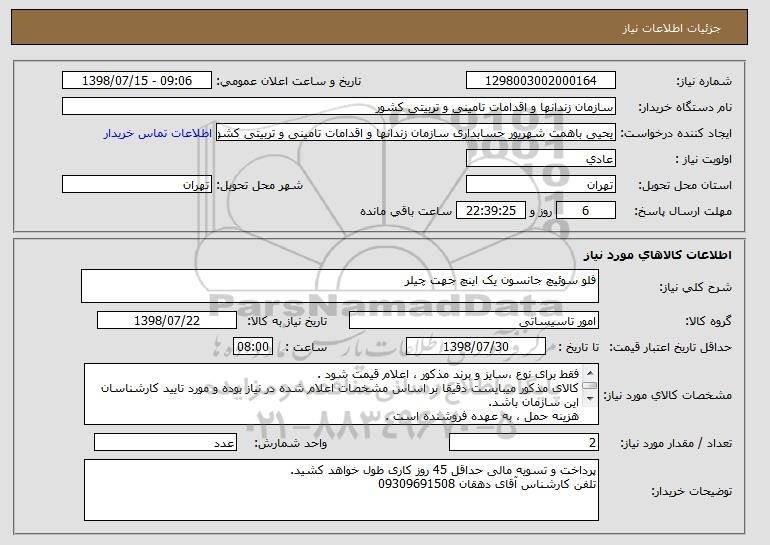Image resolution: width=770 pixels, height=545 pixels.
Task: Click the ایجاد کننده درخواست label
Action: (676, 134)
